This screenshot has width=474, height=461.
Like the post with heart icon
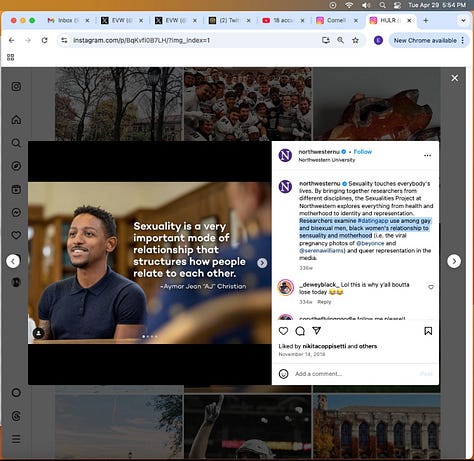coord(283,331)
